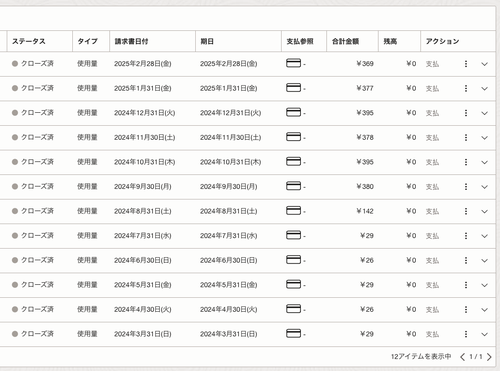This screenshot has width=500, height=371.
Task: Expand the 2024年5月31日 invoice row
Action: point(484,285)
